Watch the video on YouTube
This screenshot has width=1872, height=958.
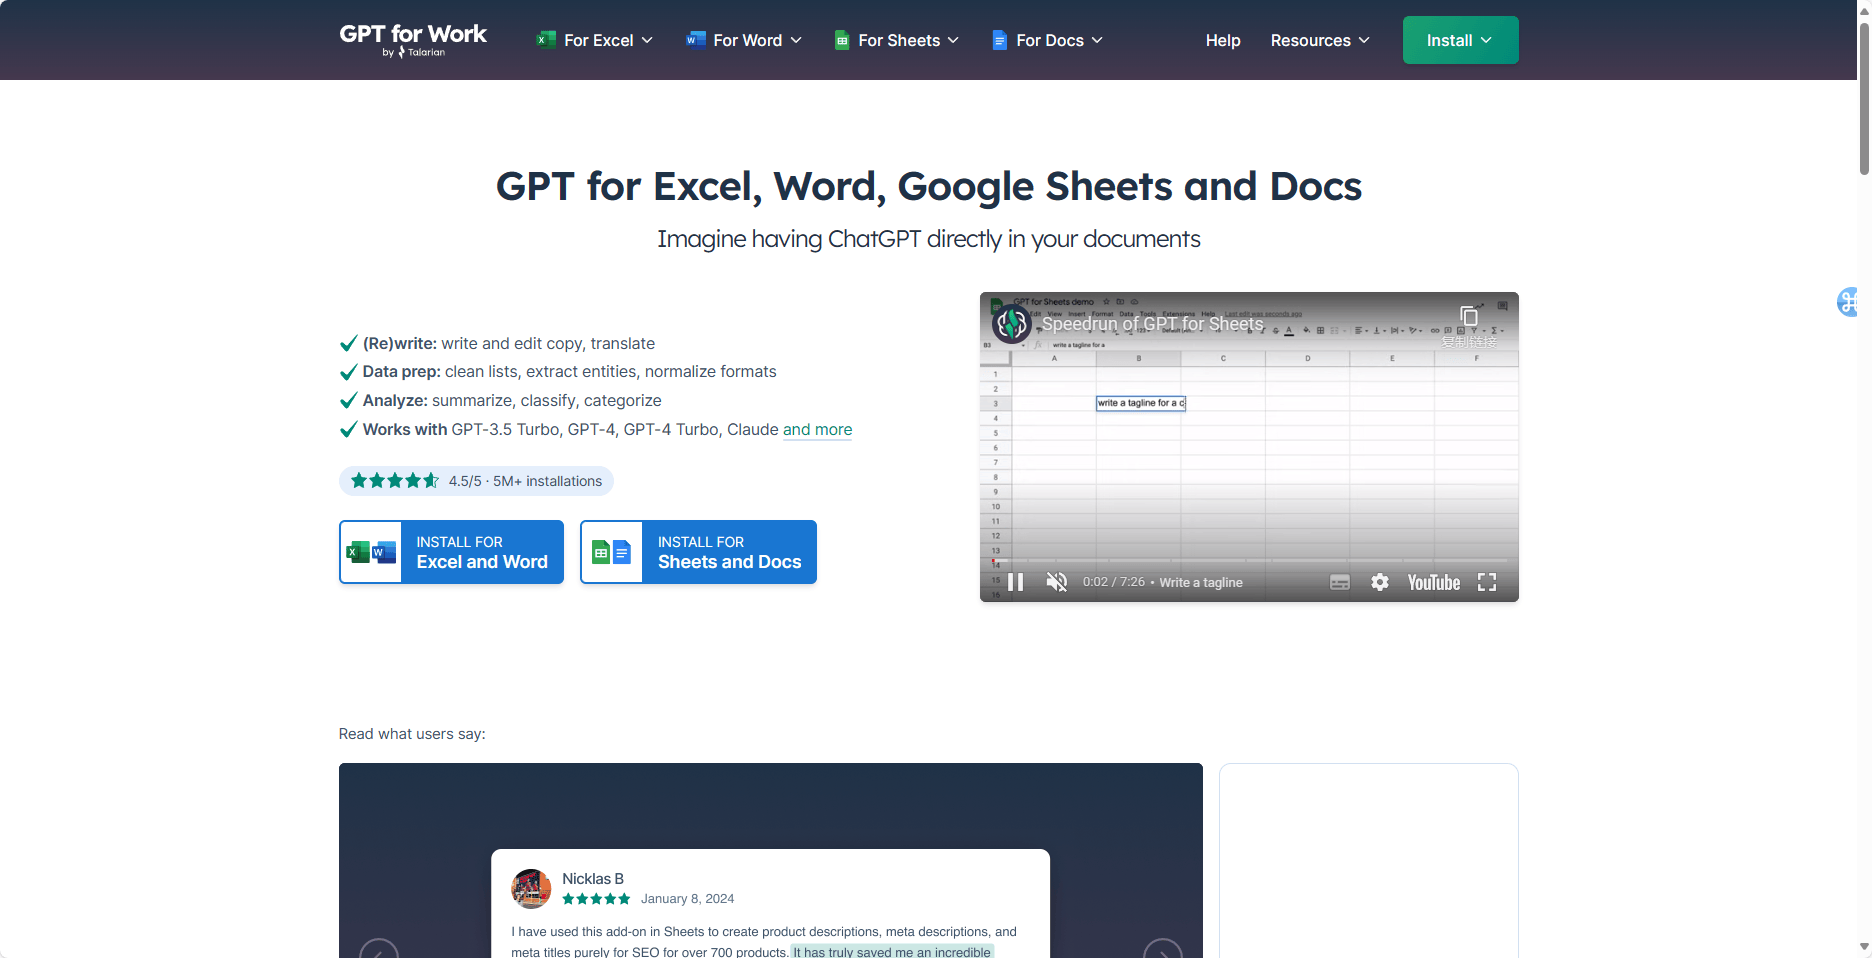(x=1434, y=582)
